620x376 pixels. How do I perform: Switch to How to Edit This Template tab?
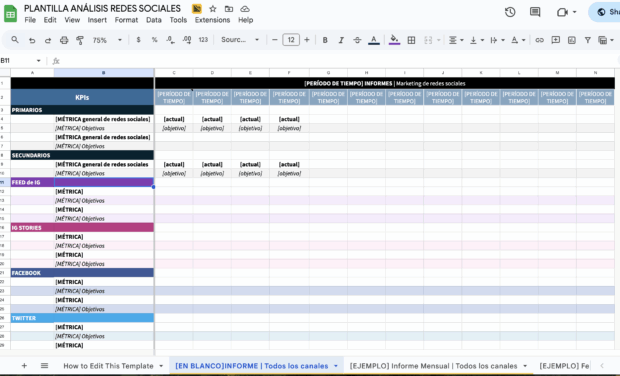[108, 366]
